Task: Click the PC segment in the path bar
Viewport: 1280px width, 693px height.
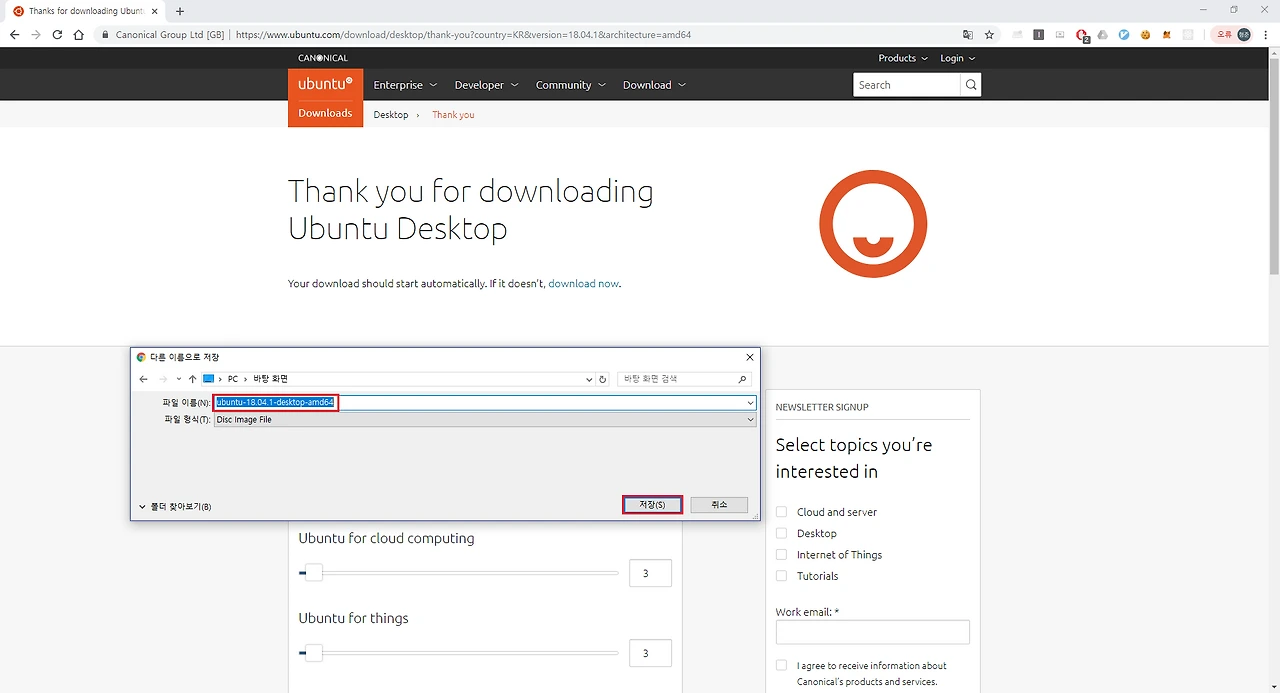Action: pyautogui.click(x=233, y=379)
